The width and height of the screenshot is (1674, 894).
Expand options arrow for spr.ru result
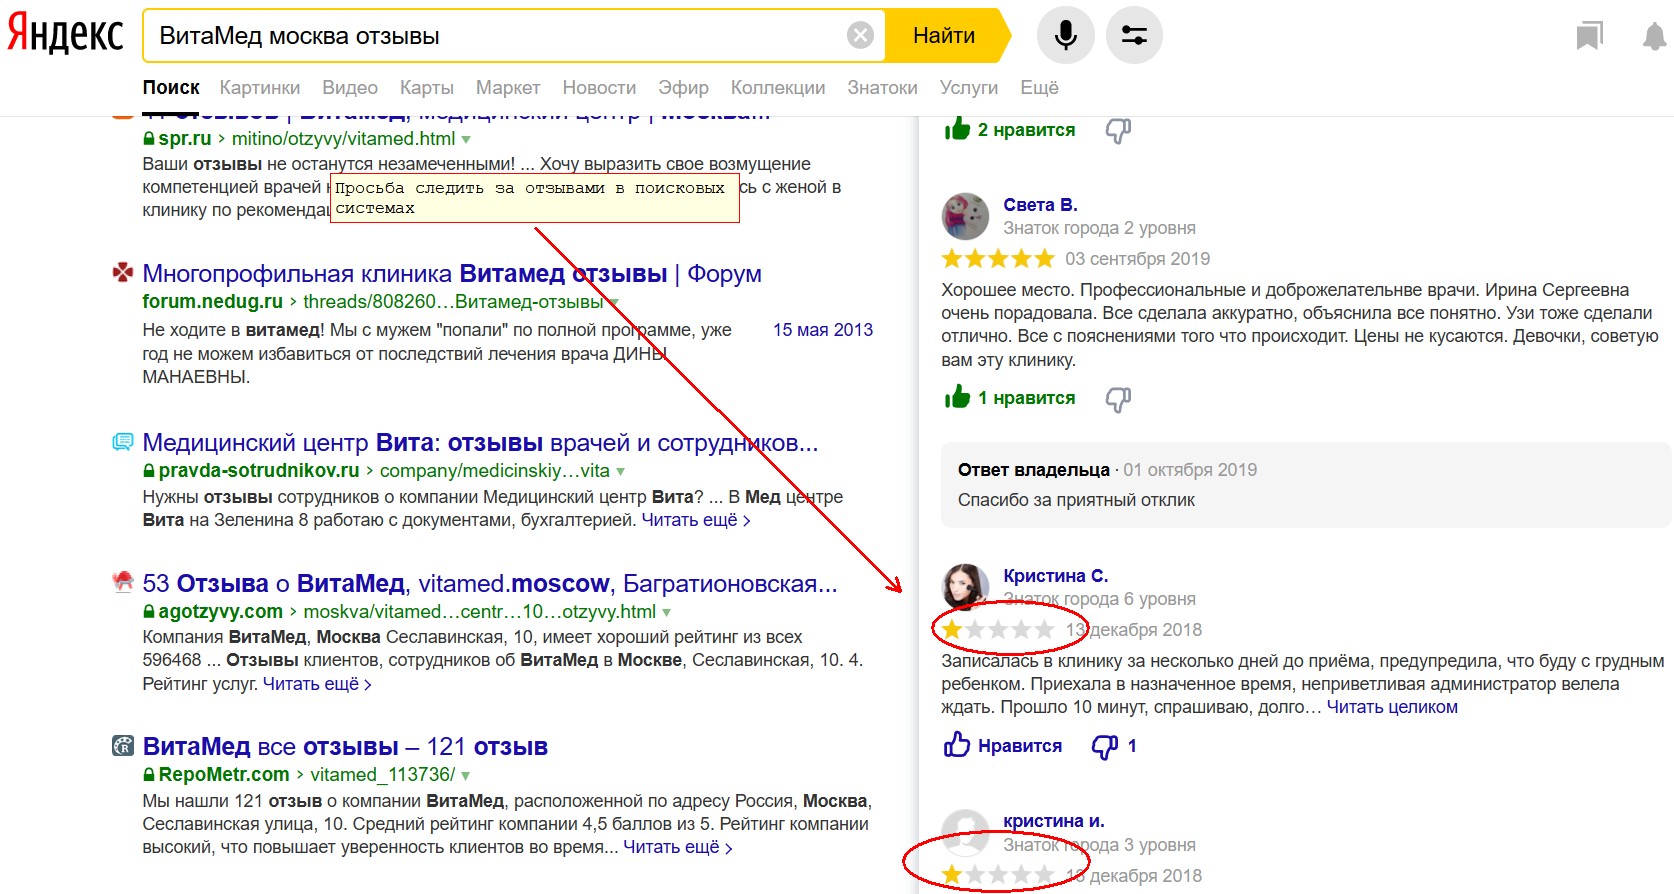[466, 140]
